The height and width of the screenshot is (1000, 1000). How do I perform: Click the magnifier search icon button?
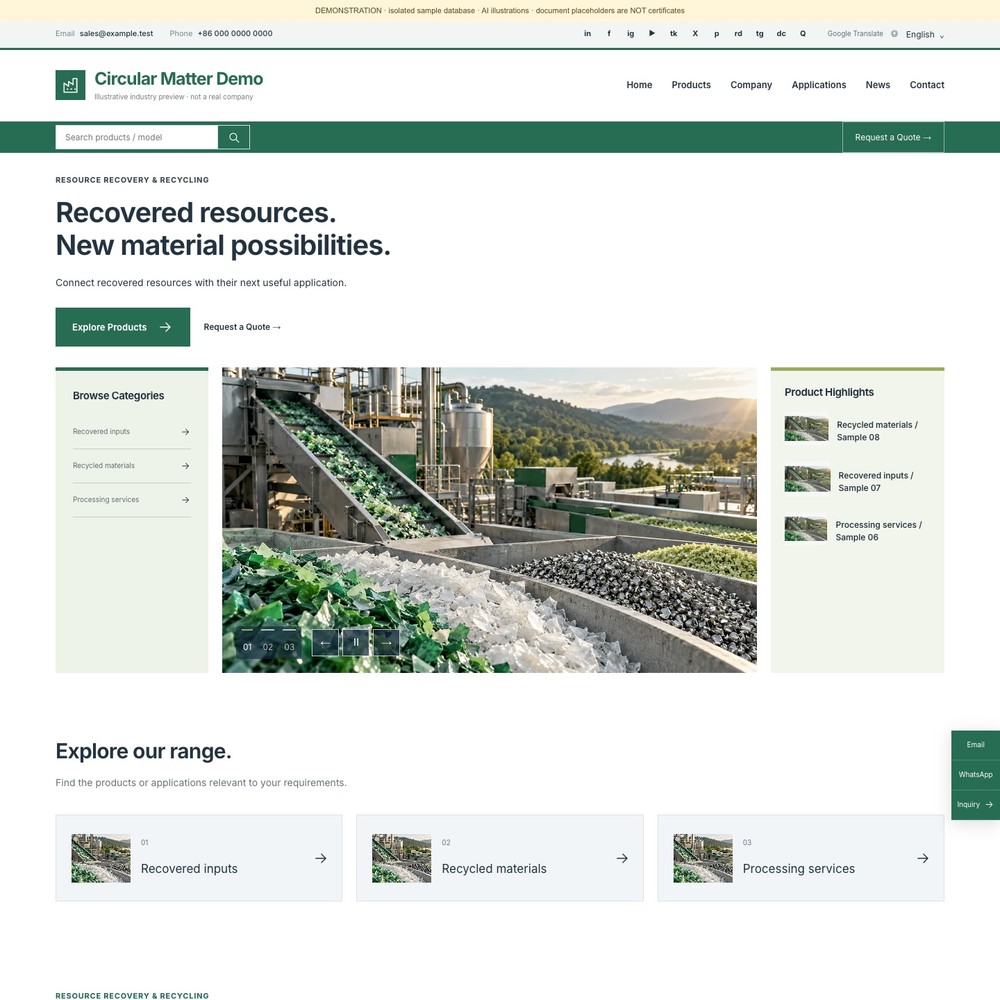tap(234, 137)
